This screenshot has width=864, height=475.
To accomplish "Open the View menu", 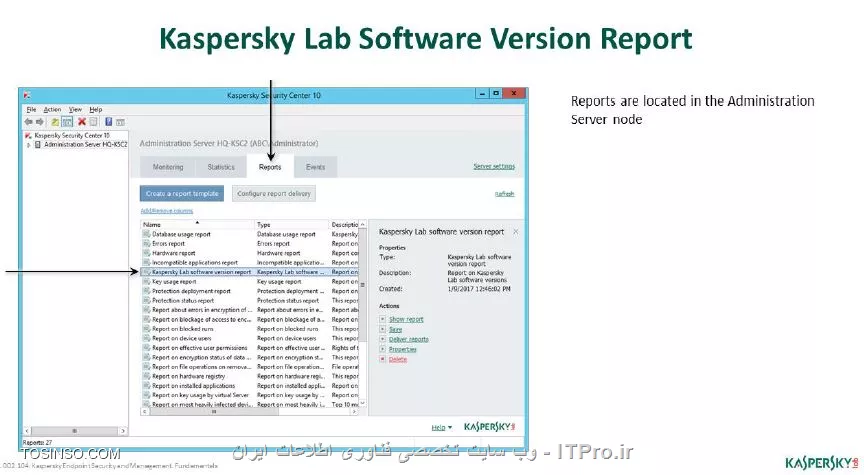I will pyautogui.click(x=75, y=110).
